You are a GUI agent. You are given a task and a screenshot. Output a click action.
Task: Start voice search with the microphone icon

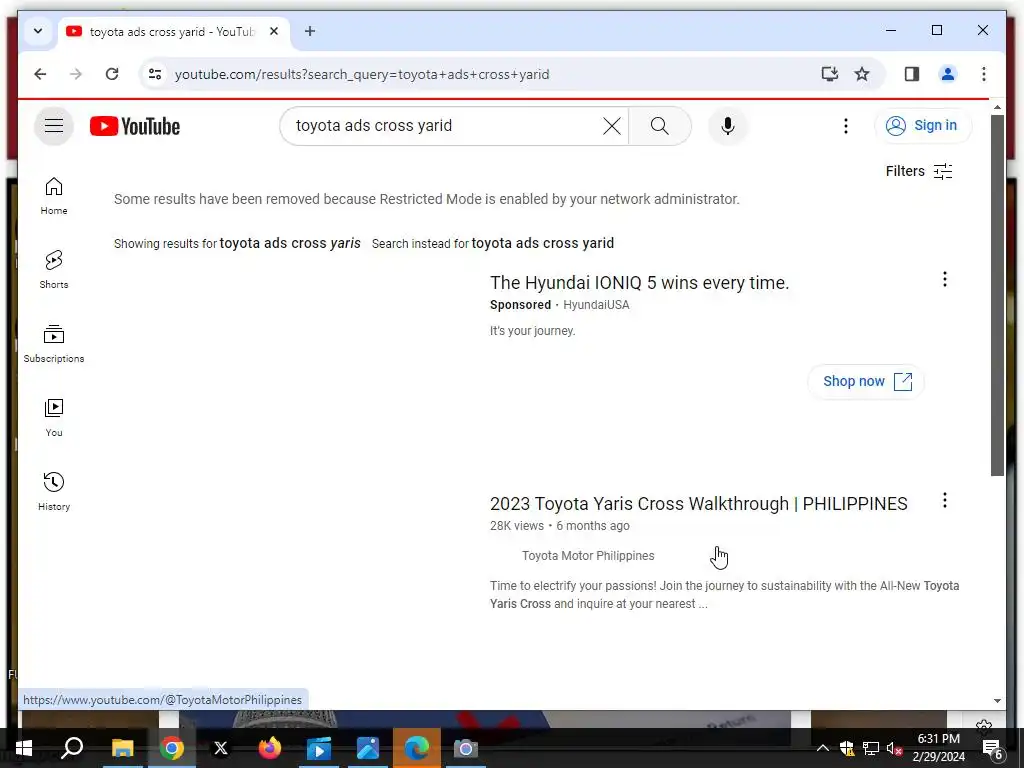tap(728, 125)
